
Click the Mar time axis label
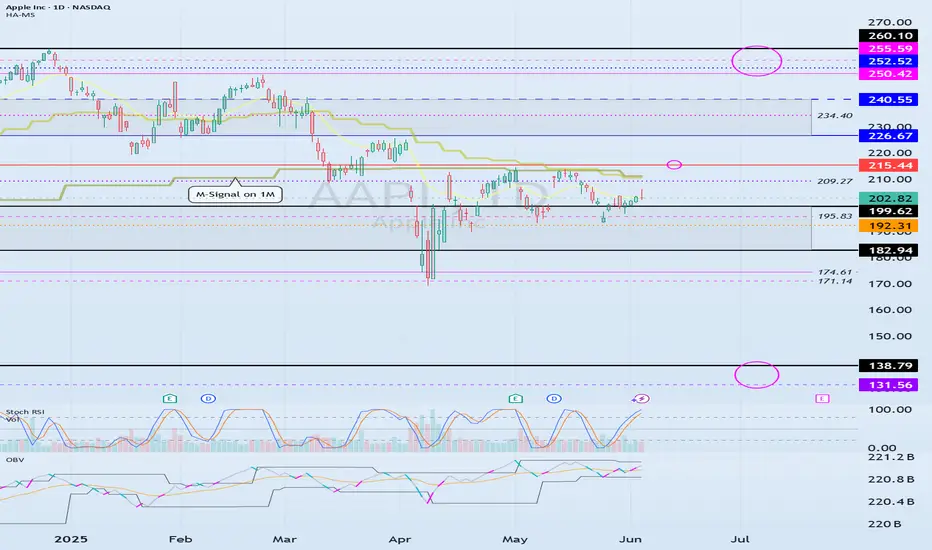(x=285, y=539)
